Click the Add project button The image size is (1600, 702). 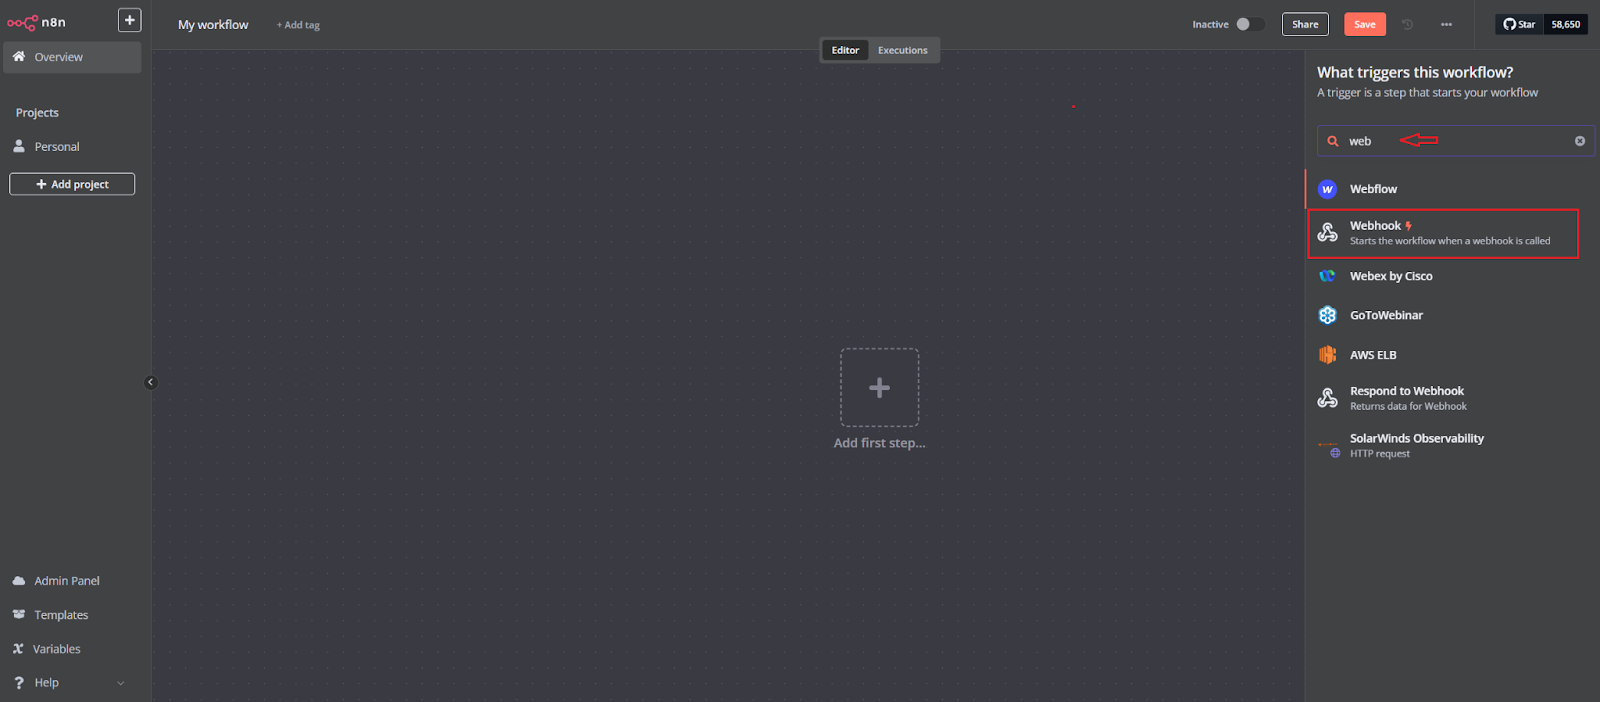[72, 184]
